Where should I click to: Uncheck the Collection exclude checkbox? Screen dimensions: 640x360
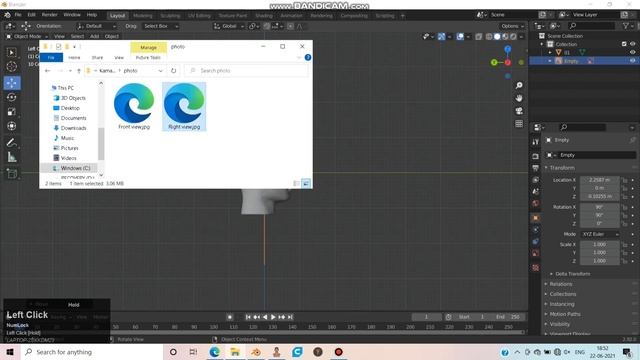point(624,44)
